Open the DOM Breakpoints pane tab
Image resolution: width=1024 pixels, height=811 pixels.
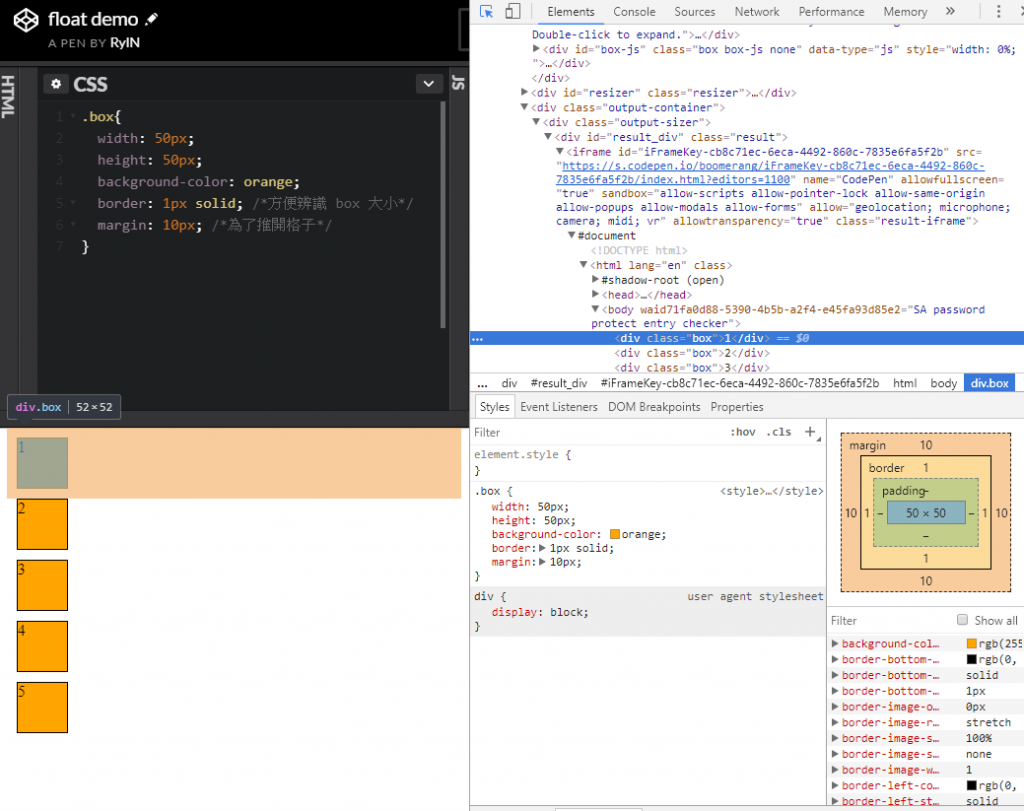pos(654,407)
